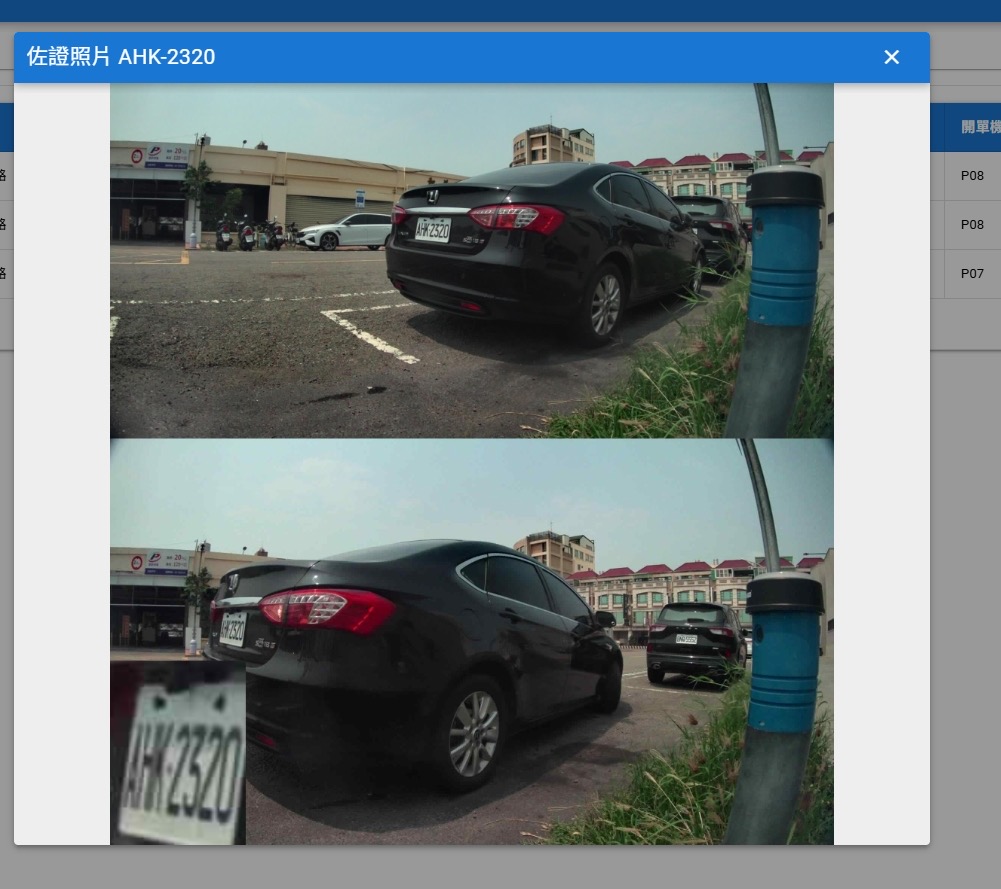The image size is (1001, 889).
Task: Click the black car's rear plate in top photo
Action: pyautogui.click(x=432, y=230)
